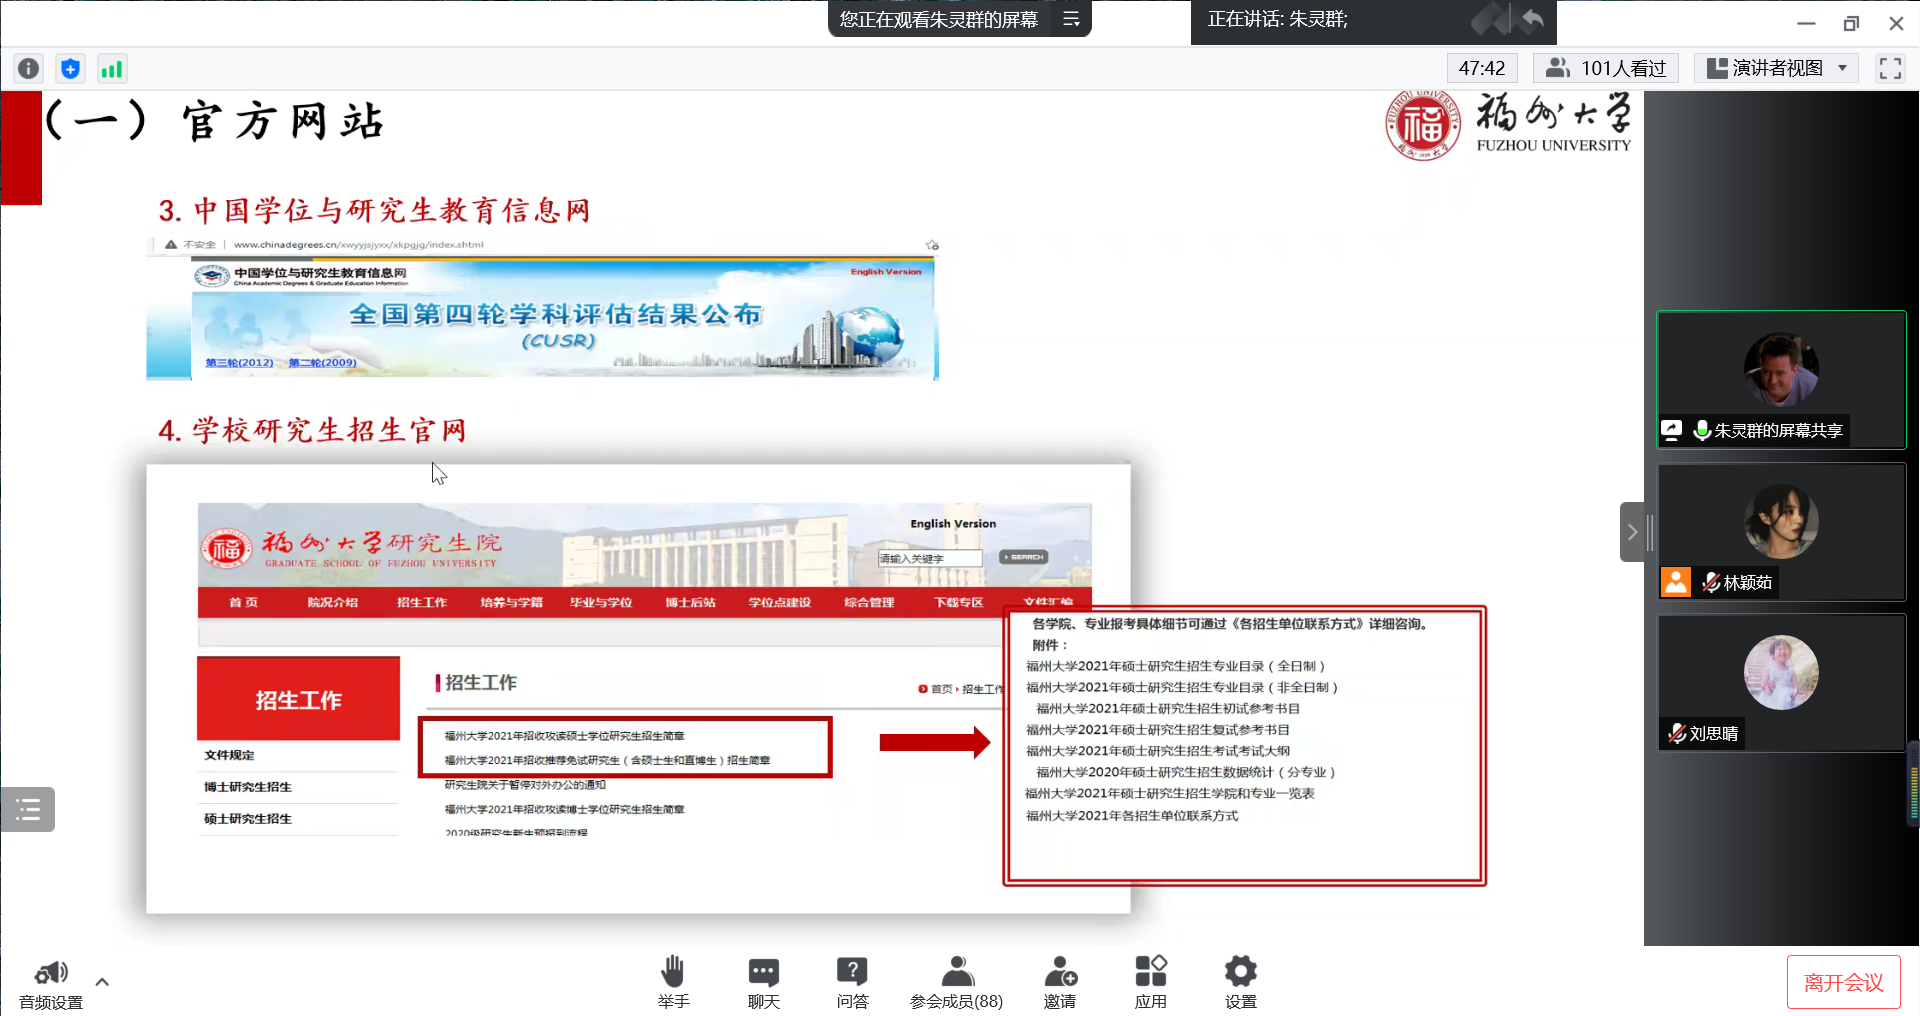
Task: Click muted mic icon next to 林颖茹
Action: [1711, 582]
